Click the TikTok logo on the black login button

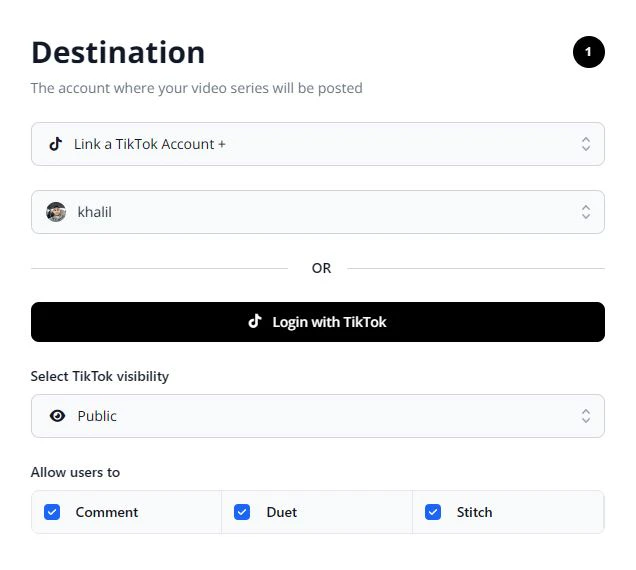(x=255, y=322)
